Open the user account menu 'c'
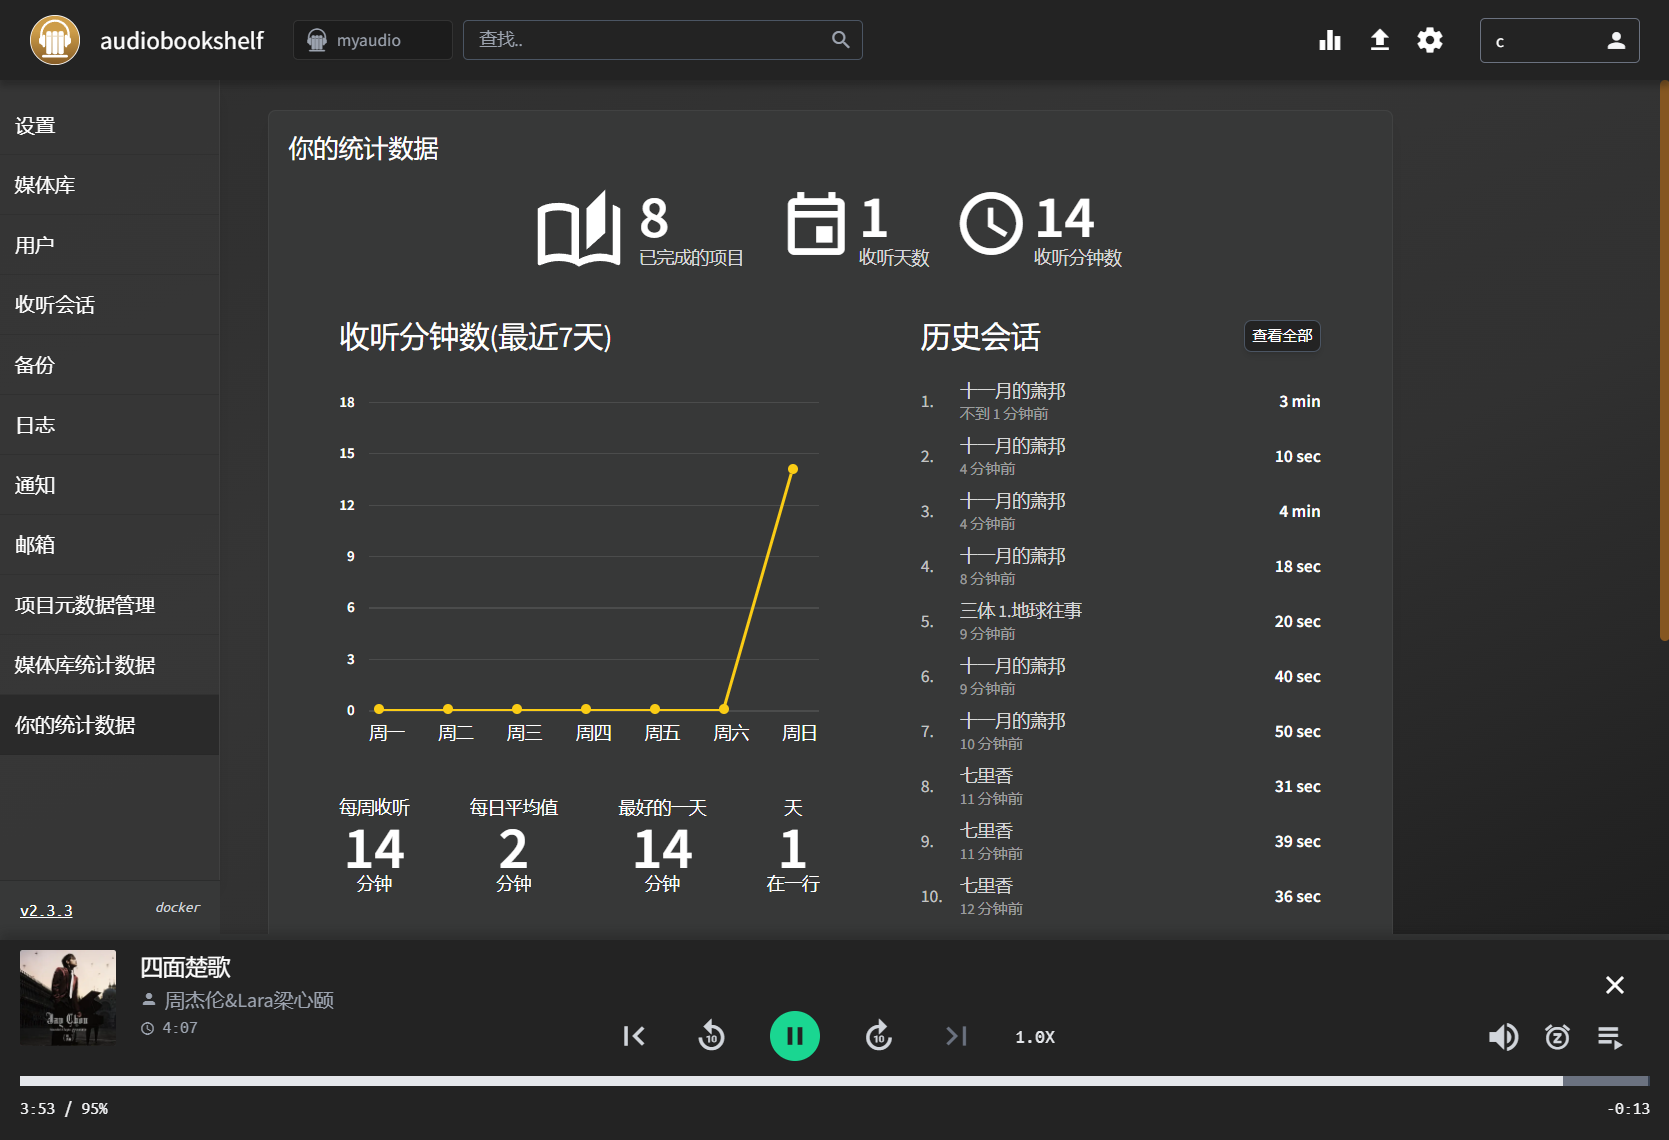The height and width of the screenshot is (1140, 1669). pos(1559,41)
